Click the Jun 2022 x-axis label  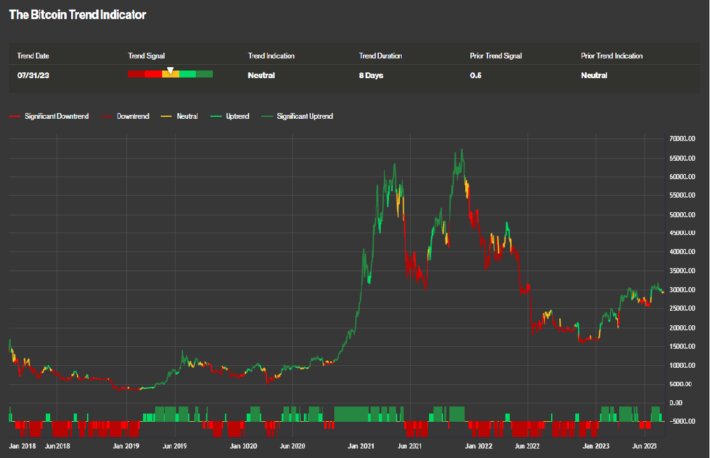click(x=528, y=446)
